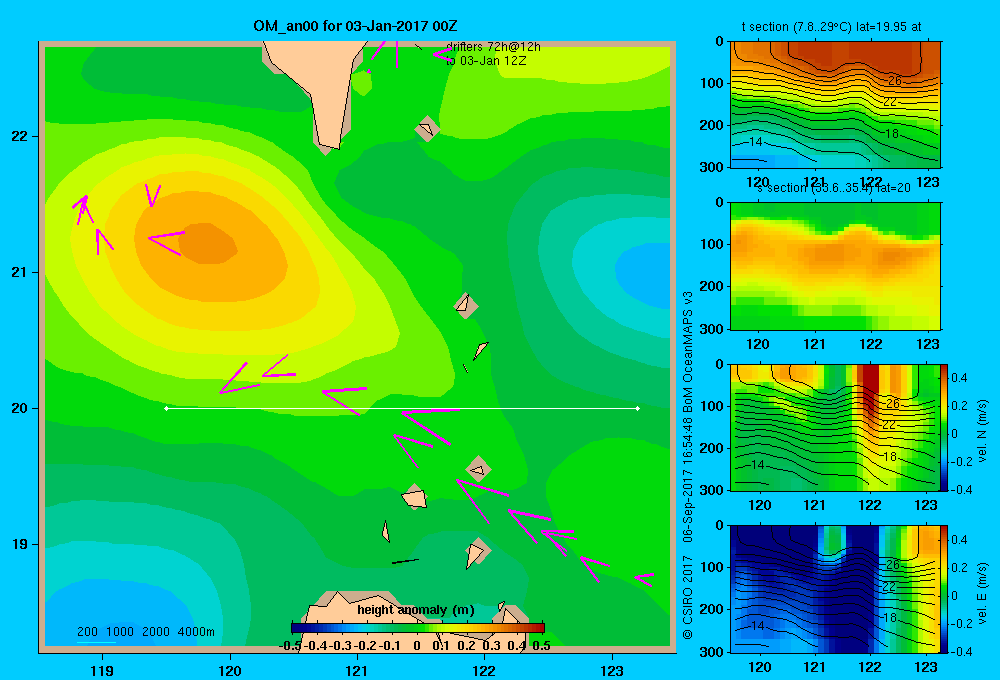Click the "to 03-Jan 12Z" annotation text
The height and width of the screenshot is (680, 1000).
point(486,61)
